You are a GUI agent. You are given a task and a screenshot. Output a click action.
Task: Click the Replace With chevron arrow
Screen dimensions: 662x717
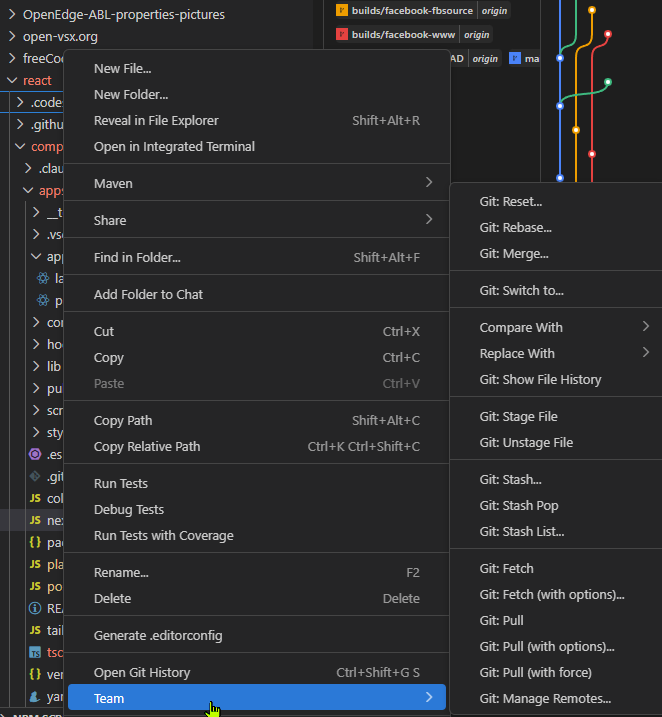coord(646,353)
